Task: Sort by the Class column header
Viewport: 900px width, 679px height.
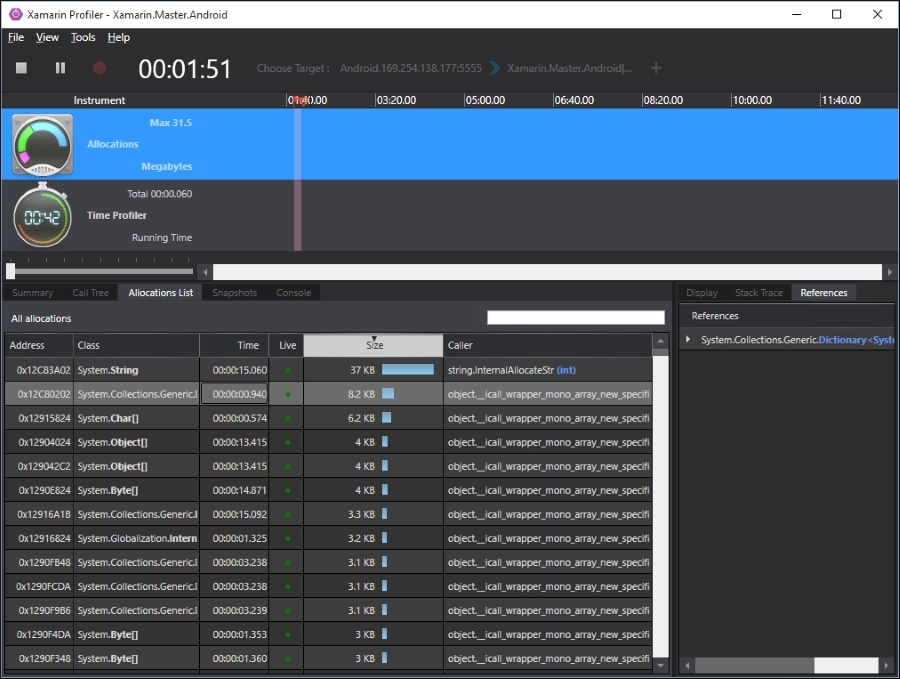Action: [137, 345]
